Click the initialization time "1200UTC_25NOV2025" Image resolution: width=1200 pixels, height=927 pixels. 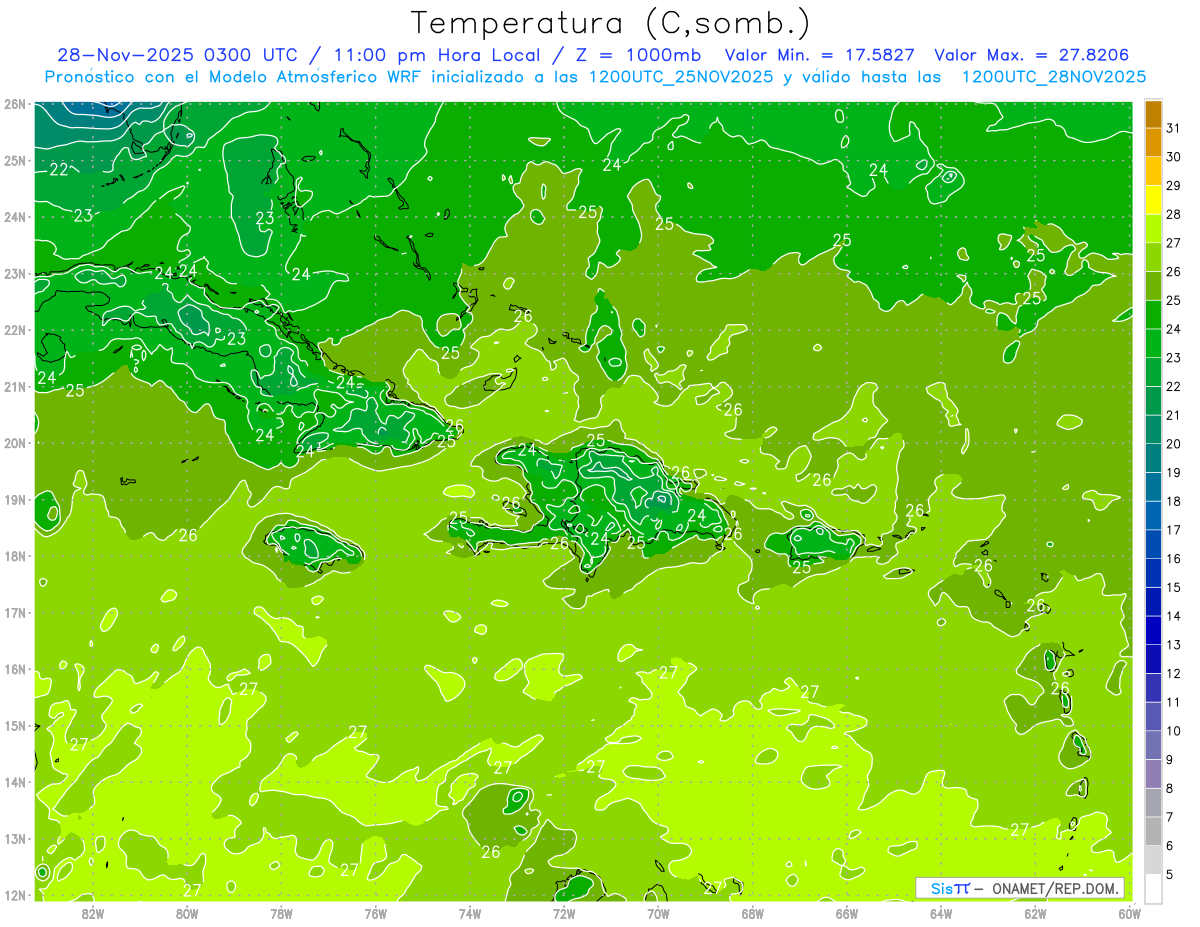point(679,77)
